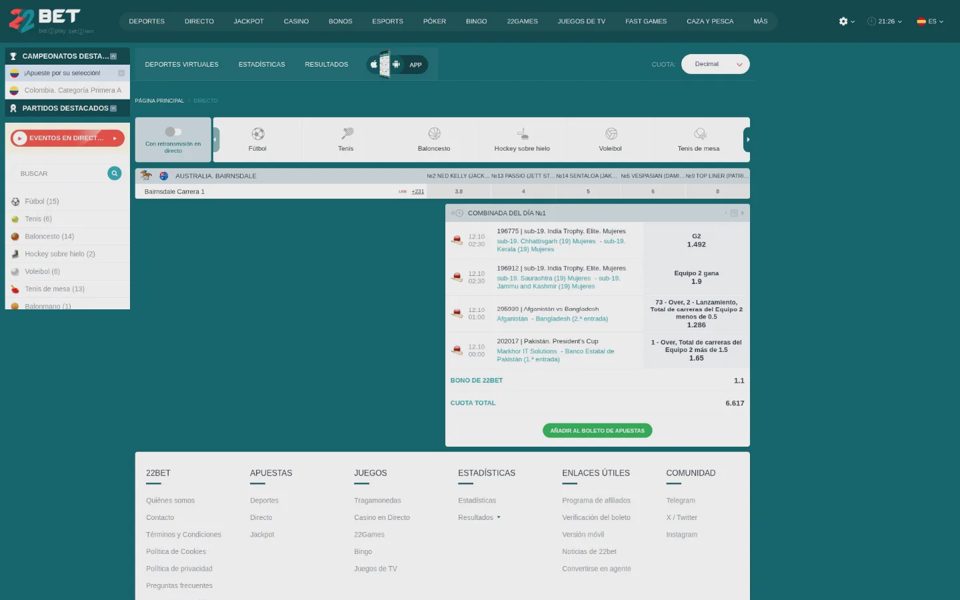Click ribbon icon beside Partidos Destacados
Image resolution: width=960 pixels, height=600 pixels.
[x=13, y=108]
